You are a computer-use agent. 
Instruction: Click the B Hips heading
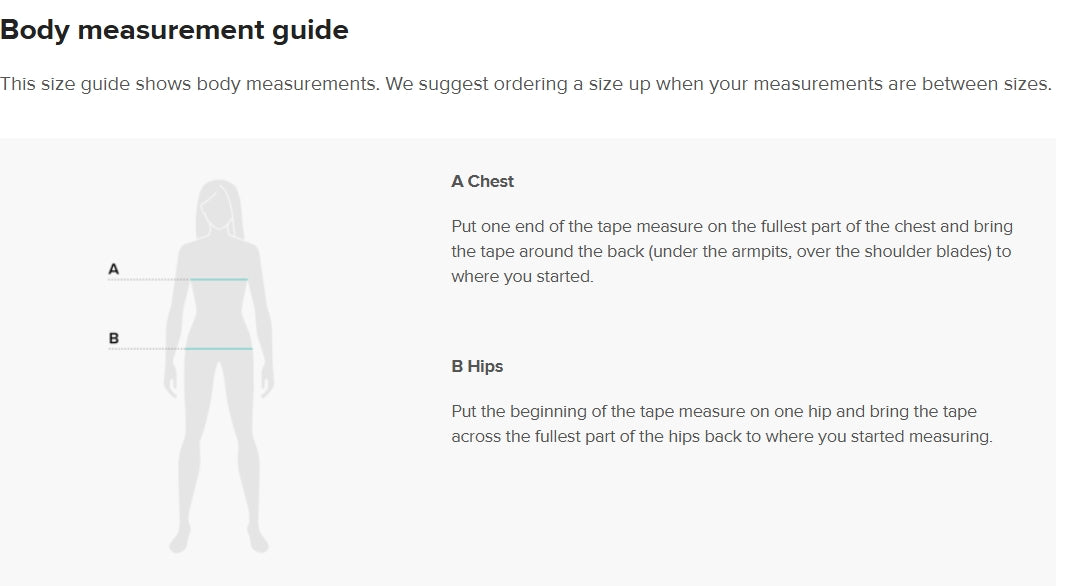[x=477, y=366]
